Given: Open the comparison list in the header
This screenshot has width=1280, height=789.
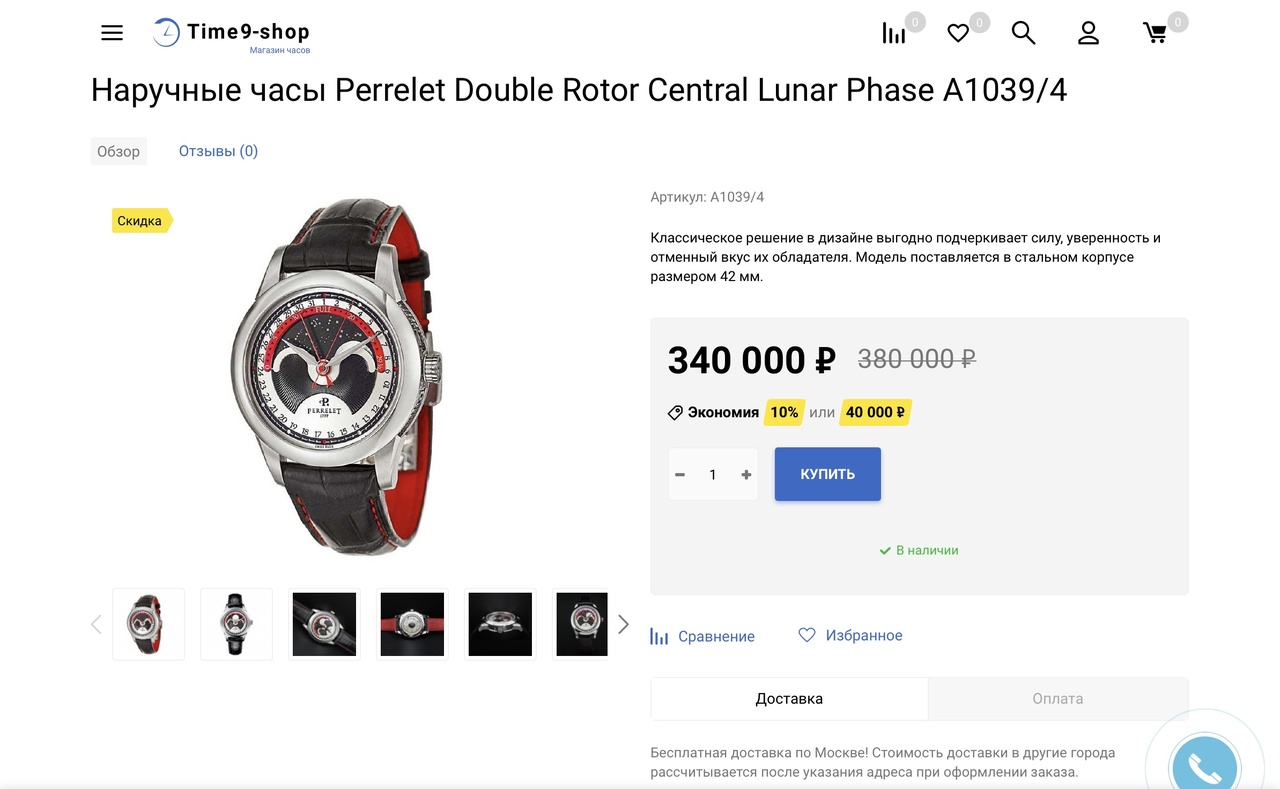Looking at the screenshot, I should 894,33.
